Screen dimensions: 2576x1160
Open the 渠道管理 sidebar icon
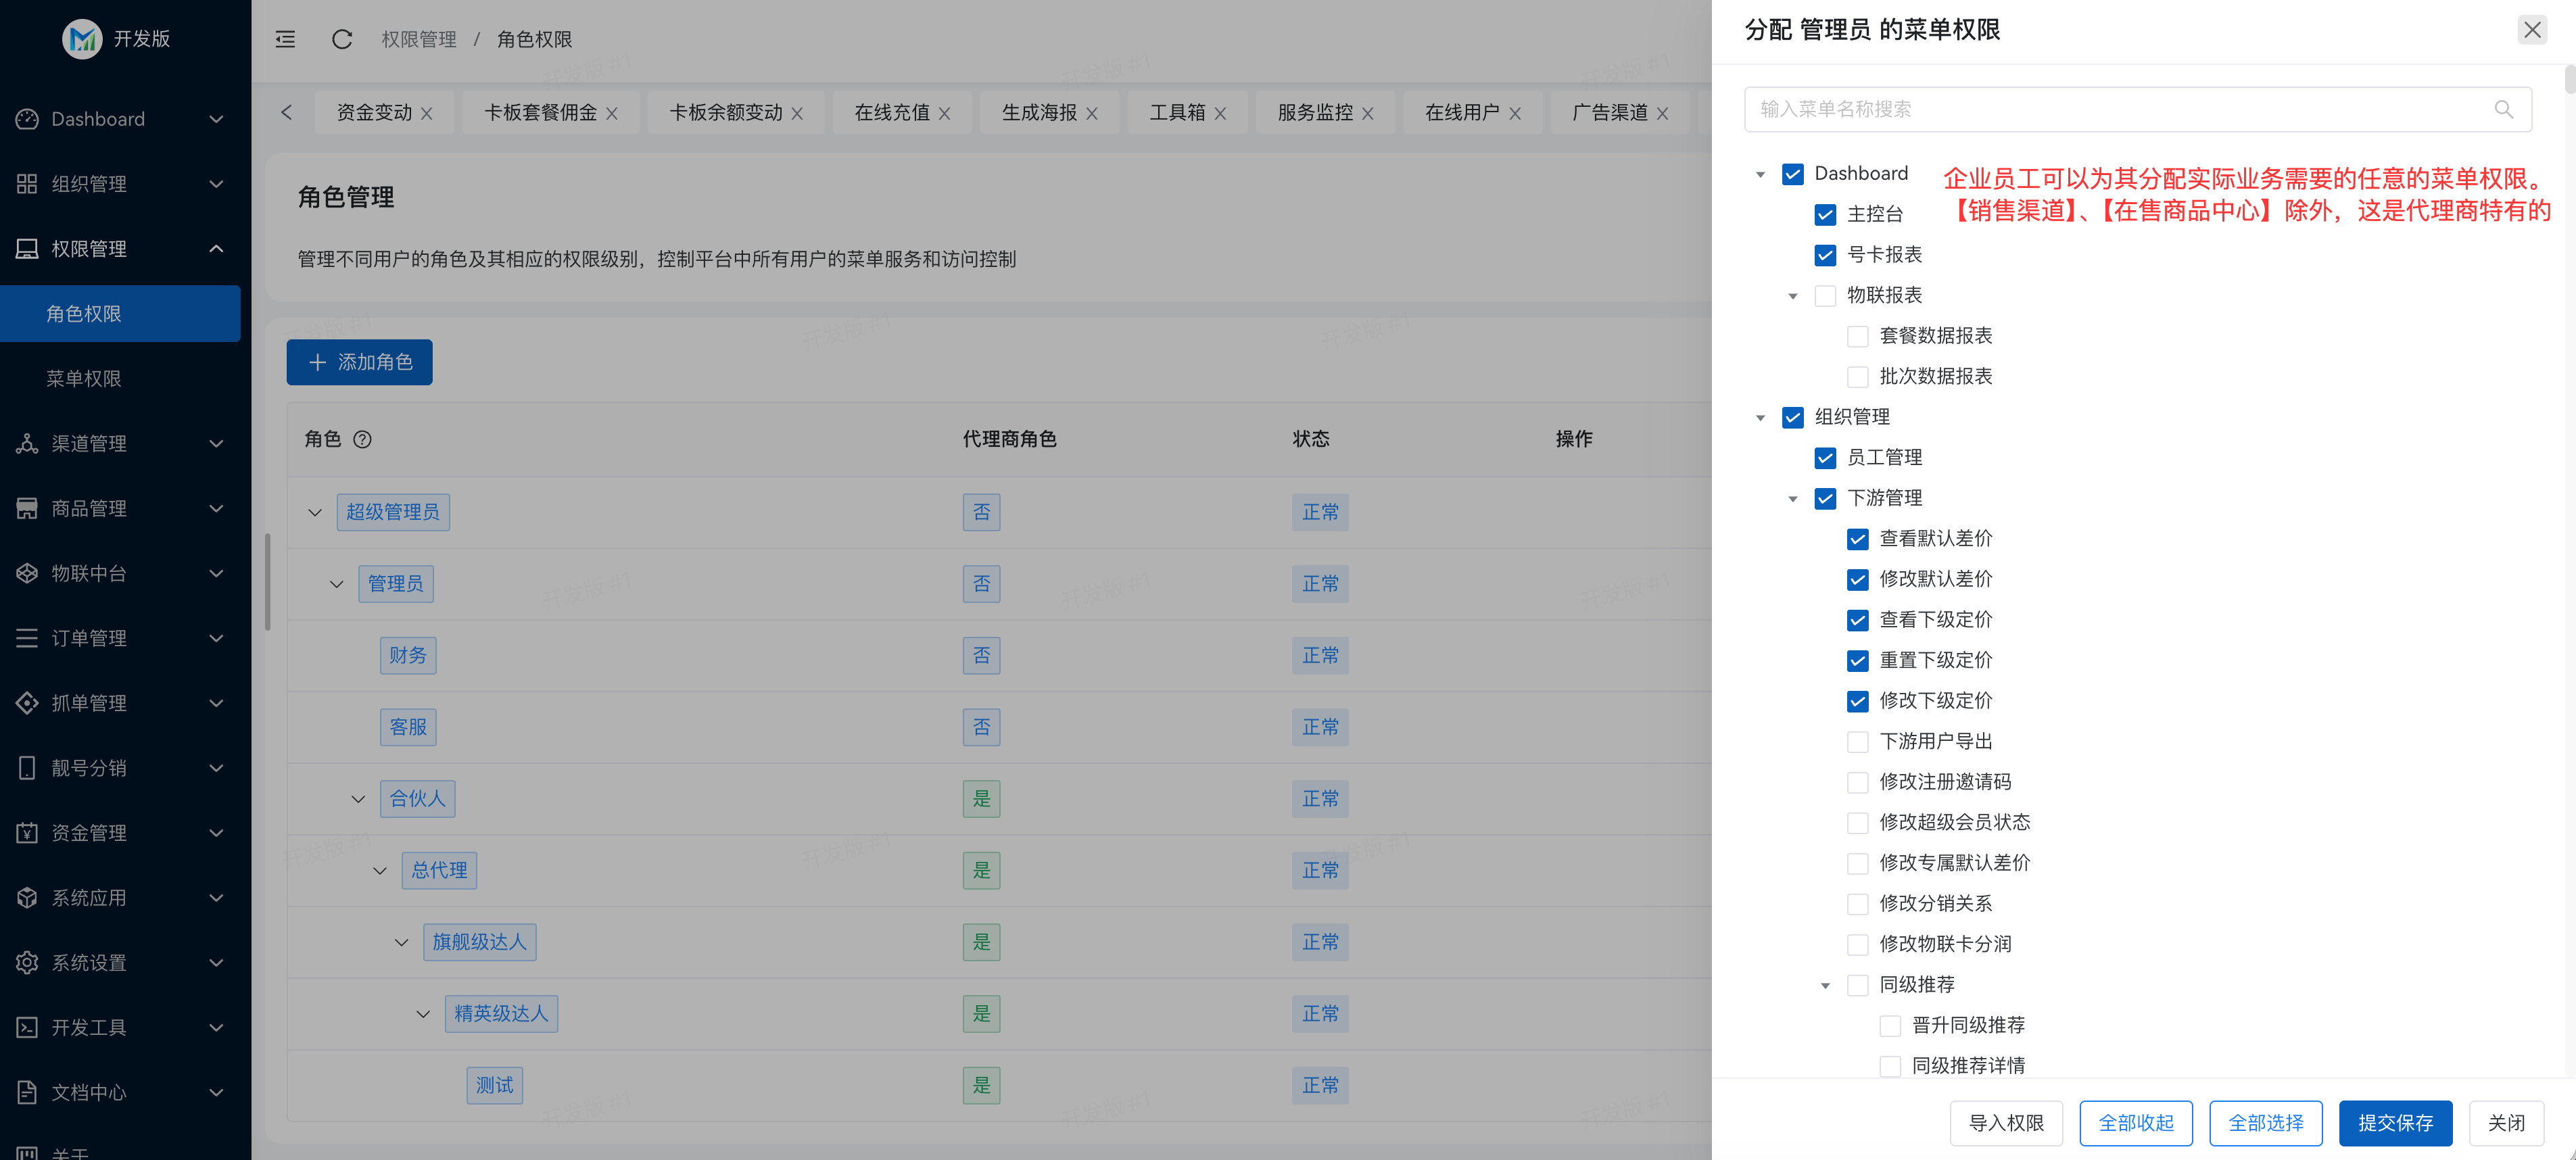(x=27, y=443)
